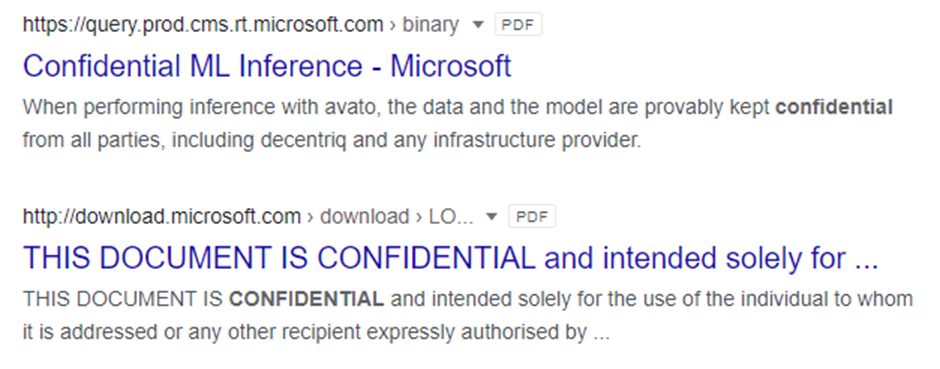The image size is (940, 369).
Task: Open the 'Confidential ML Inference - Microsoft' result
Action: pyautogui.click(x=267, y=66)
